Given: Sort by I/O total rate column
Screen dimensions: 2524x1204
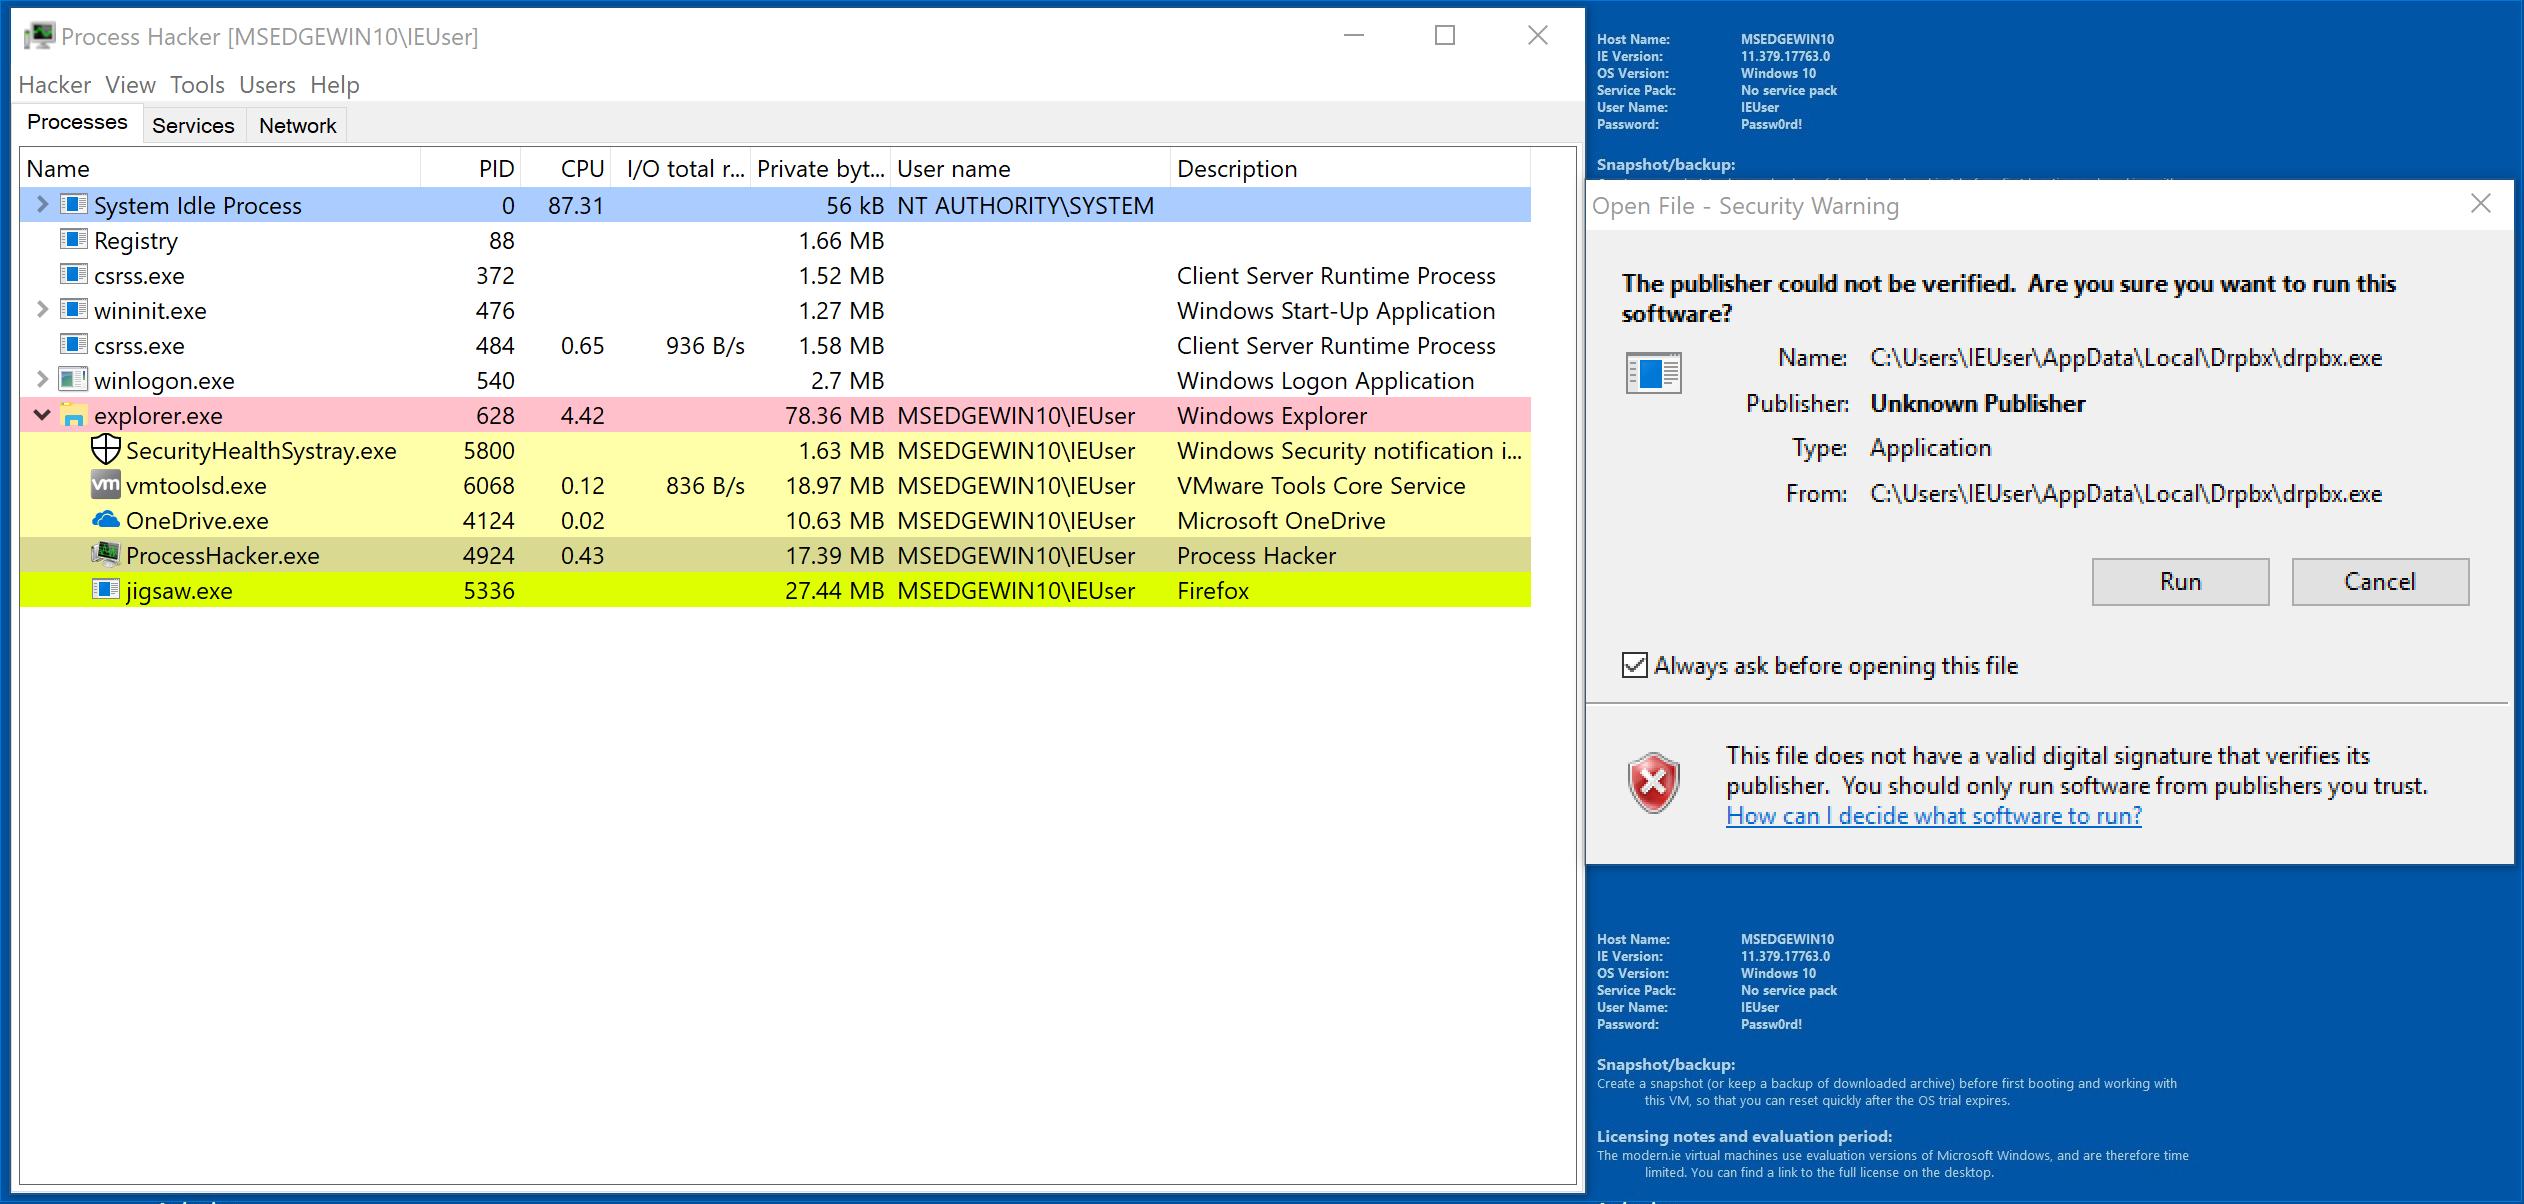Looking at the screenshot, I should 681,169.
